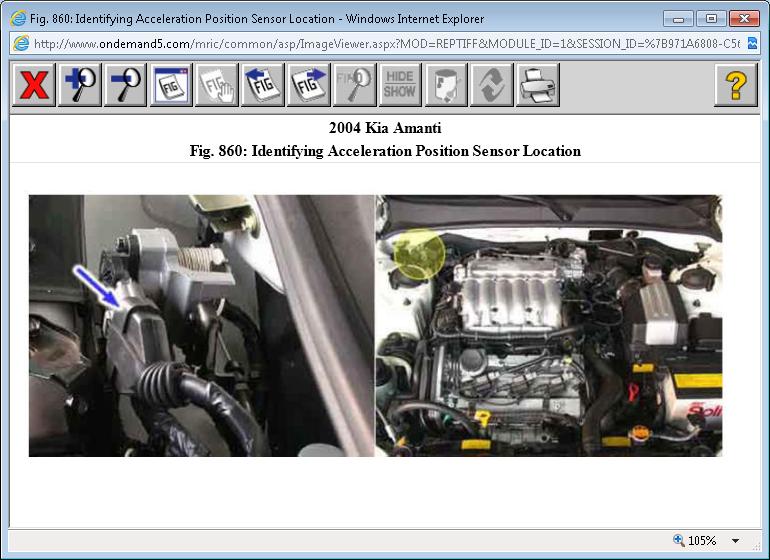Click the page icon in the address bar
770x560 pixels.
[x=21, y=43]
